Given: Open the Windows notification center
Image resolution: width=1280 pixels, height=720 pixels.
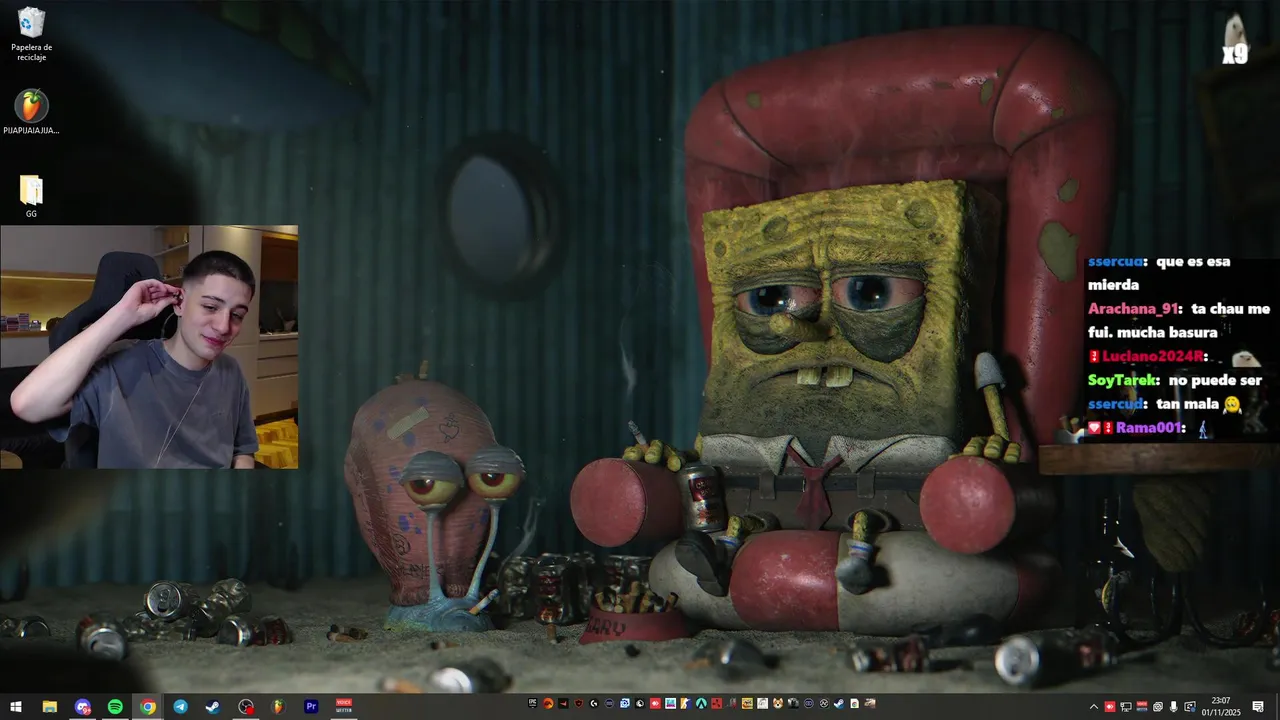Looking at the screenshot, I should click(x=1258, y=707).
